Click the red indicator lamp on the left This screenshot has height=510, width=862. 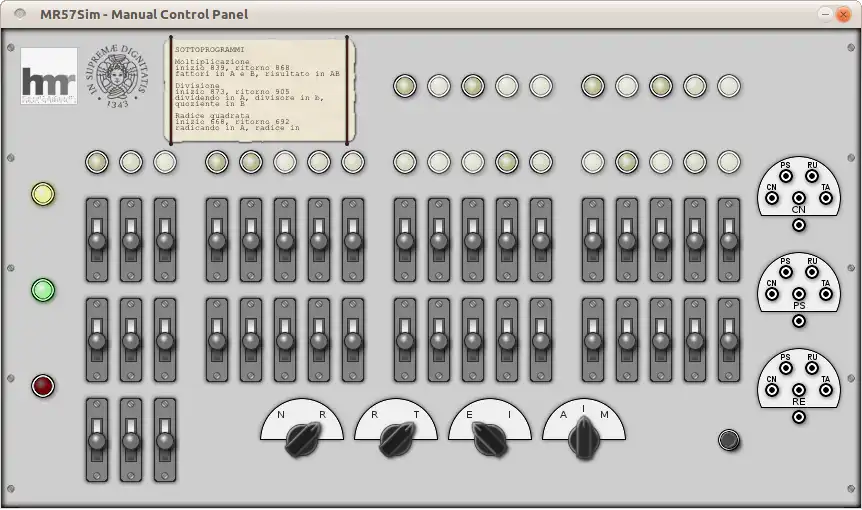pos(43,386)
